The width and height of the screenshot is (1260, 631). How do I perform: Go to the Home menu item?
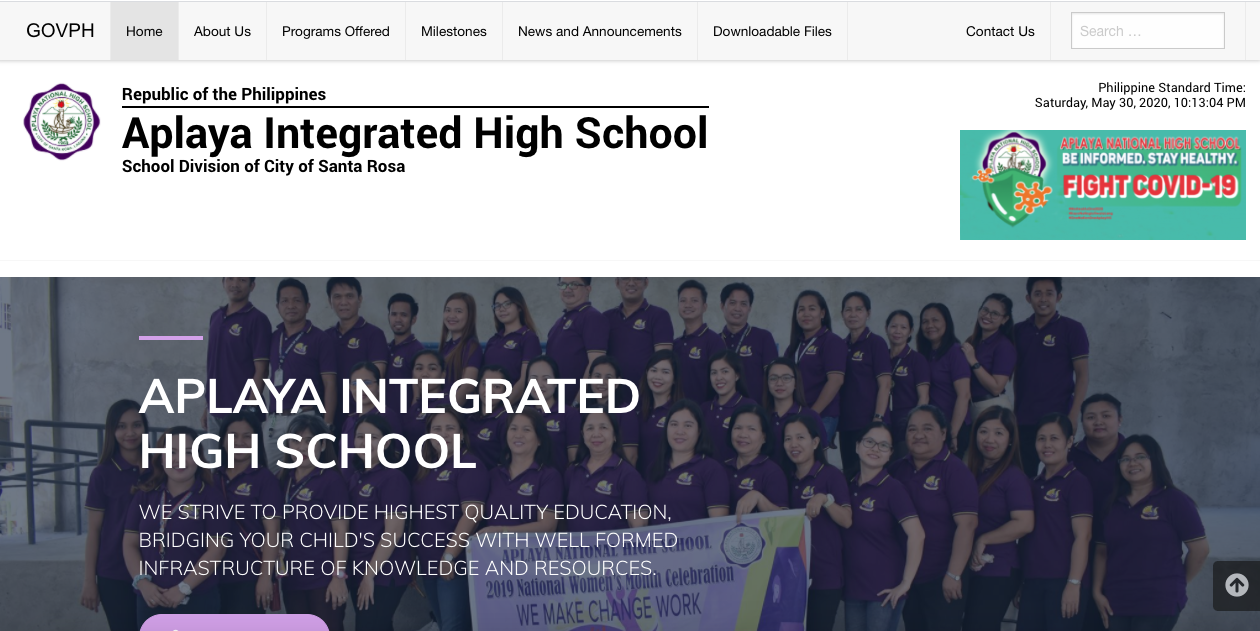click(x=144, y=31)
